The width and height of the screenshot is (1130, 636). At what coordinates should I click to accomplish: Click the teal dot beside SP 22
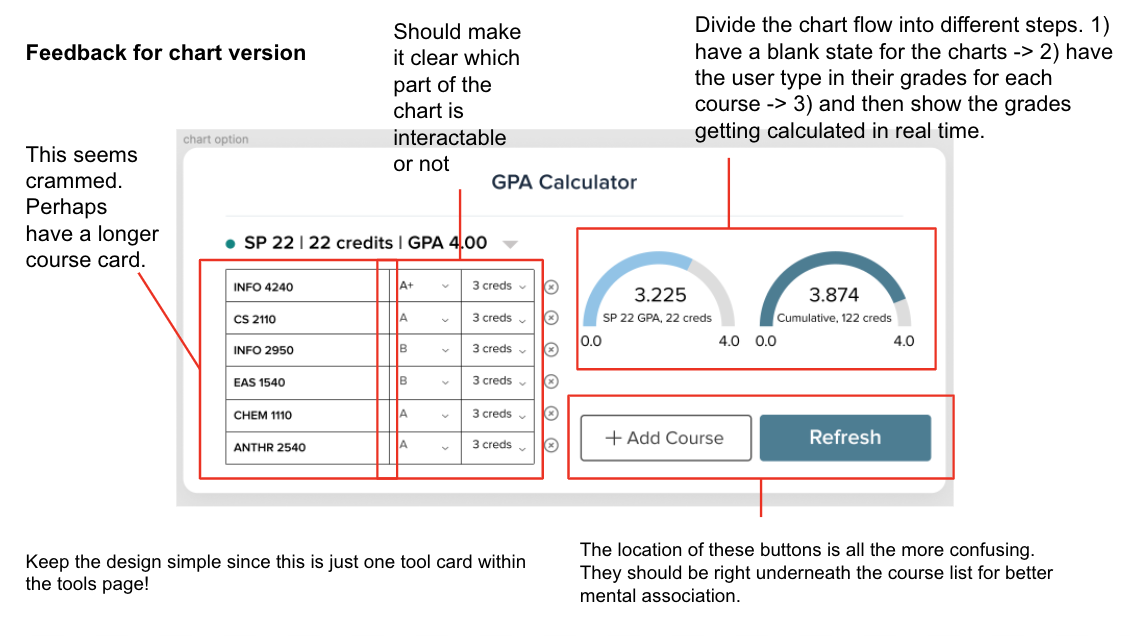[231, 243]
